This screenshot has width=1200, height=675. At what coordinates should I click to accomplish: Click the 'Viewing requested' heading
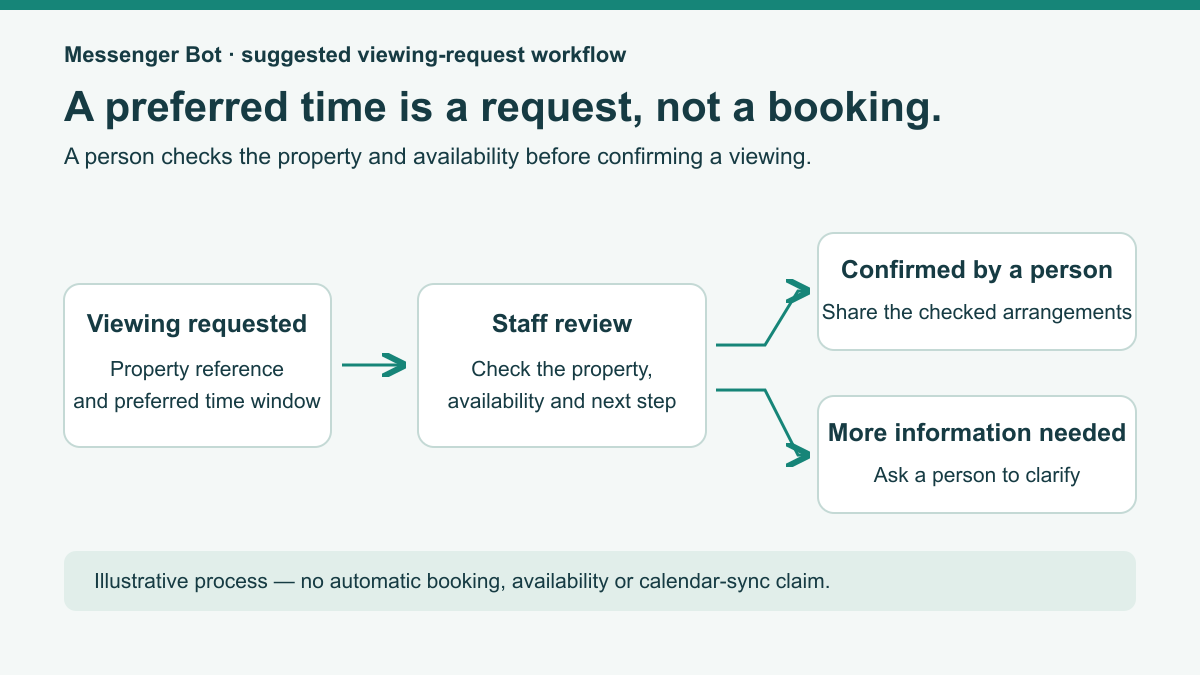(197, 324)
